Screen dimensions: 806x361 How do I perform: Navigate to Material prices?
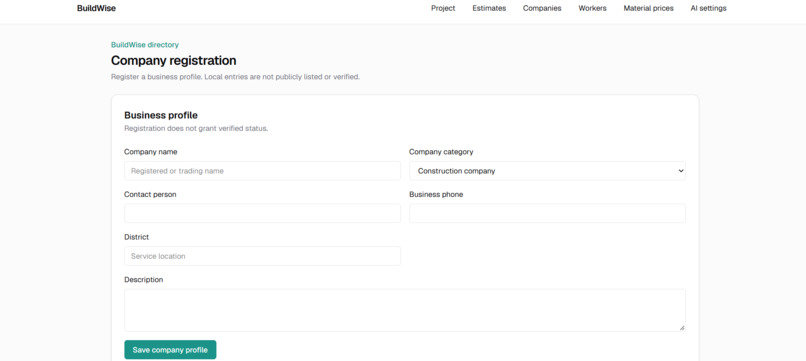648,8
